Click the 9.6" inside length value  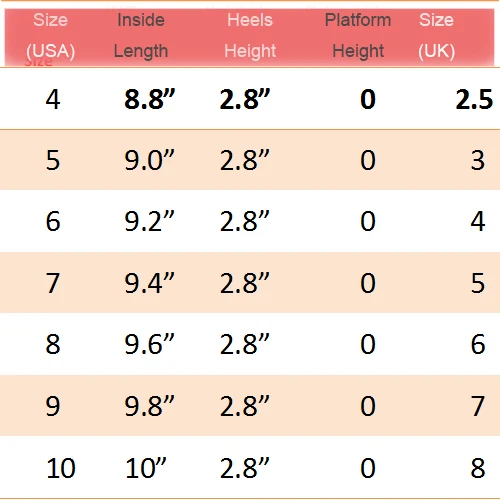pos(149,344)
